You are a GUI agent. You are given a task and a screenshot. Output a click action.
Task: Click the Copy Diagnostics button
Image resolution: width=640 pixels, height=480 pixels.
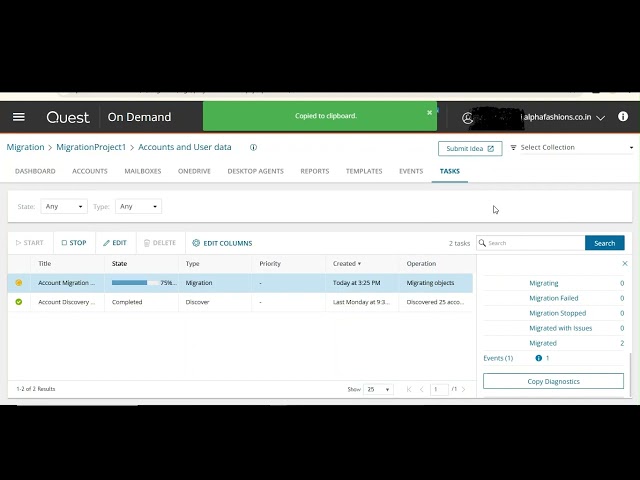[x=553, y=381]
